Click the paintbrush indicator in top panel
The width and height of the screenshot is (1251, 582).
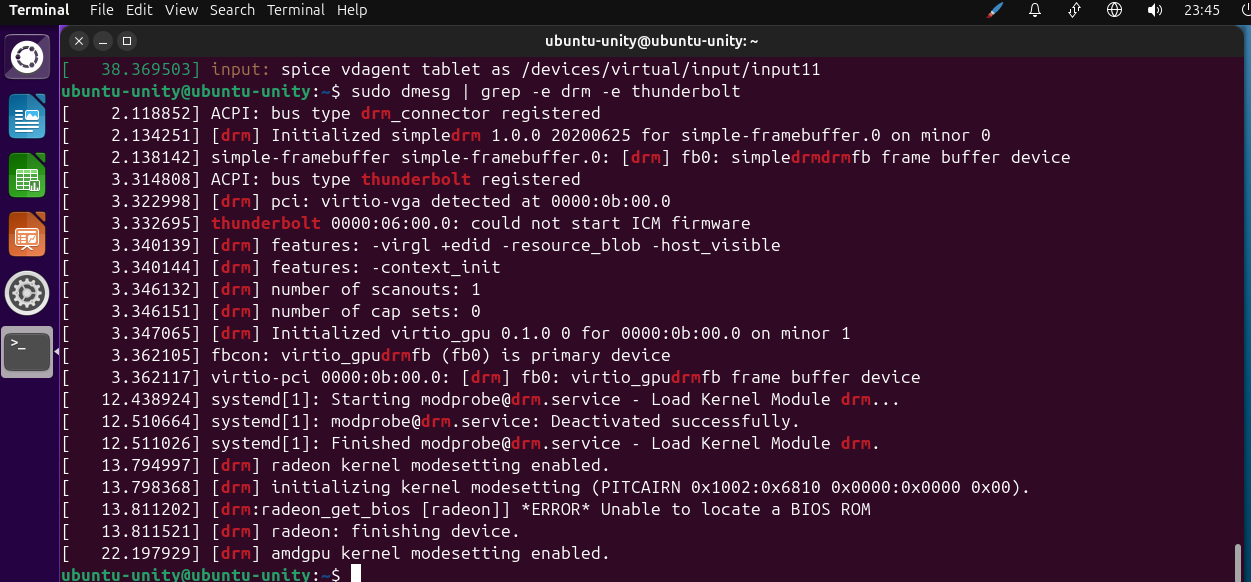(995, 10)
